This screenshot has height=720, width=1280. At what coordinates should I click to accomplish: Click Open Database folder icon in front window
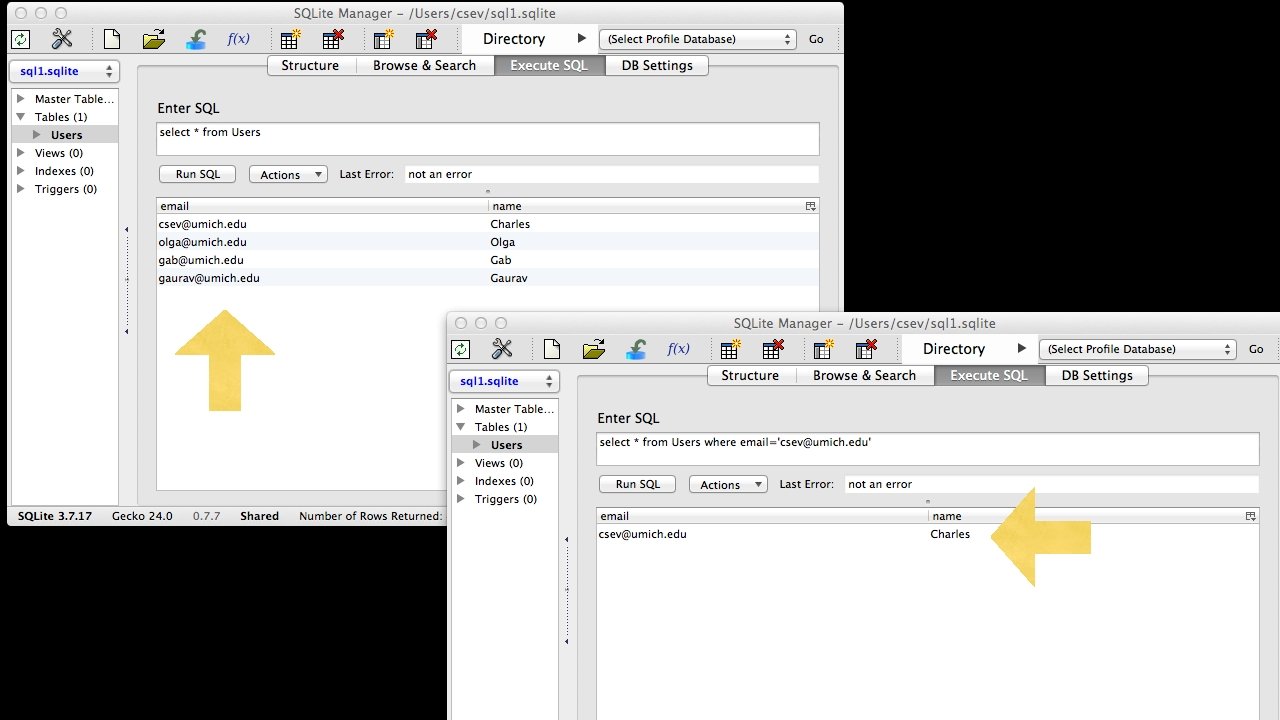593,349
